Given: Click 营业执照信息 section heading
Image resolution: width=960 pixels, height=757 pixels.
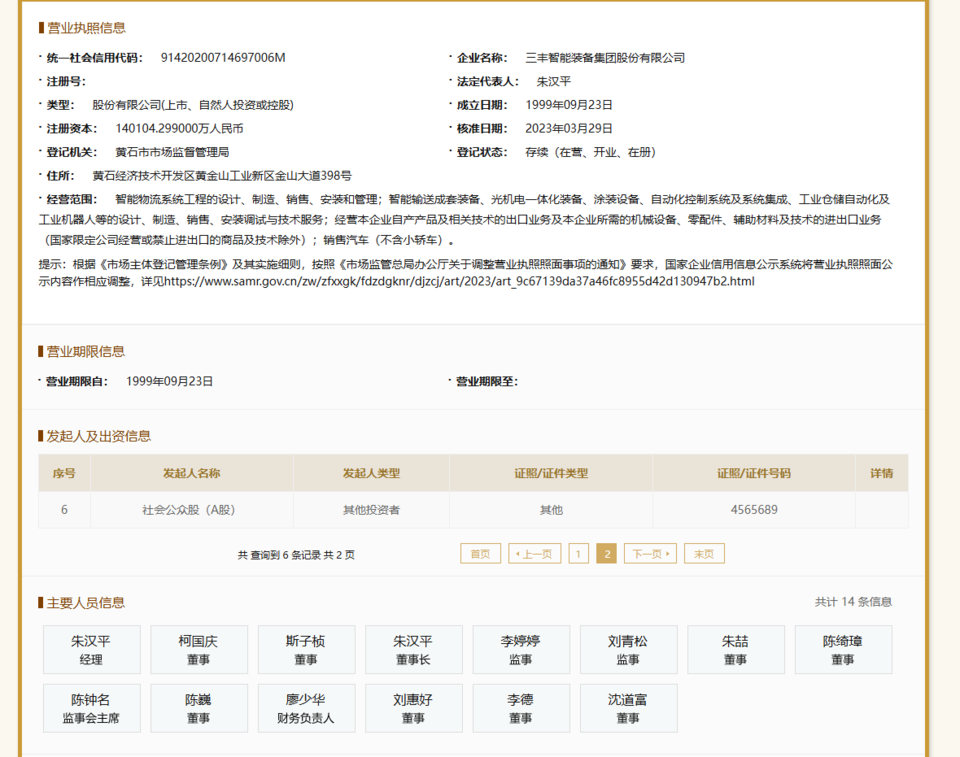Looking at the screenshot, I should click(x=86, y=28).
